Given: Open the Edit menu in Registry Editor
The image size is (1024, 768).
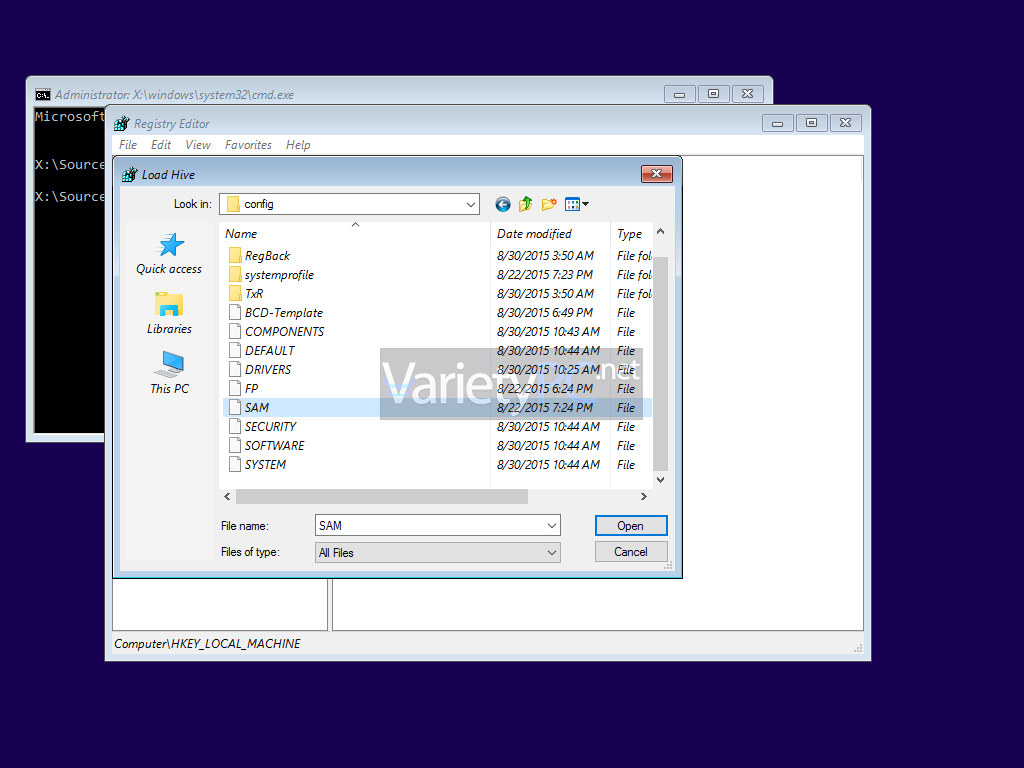Looking at the screenshot, I should 161,144.
